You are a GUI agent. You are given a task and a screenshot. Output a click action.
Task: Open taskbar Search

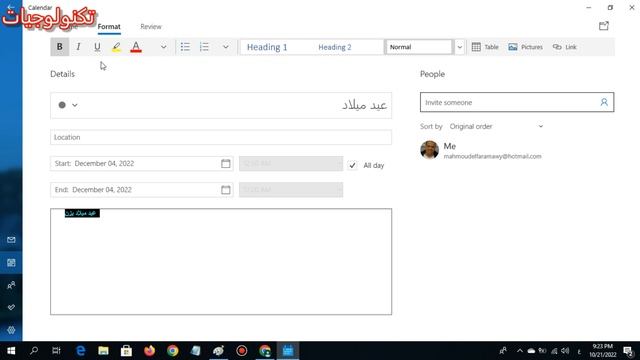tap(34, 351)
